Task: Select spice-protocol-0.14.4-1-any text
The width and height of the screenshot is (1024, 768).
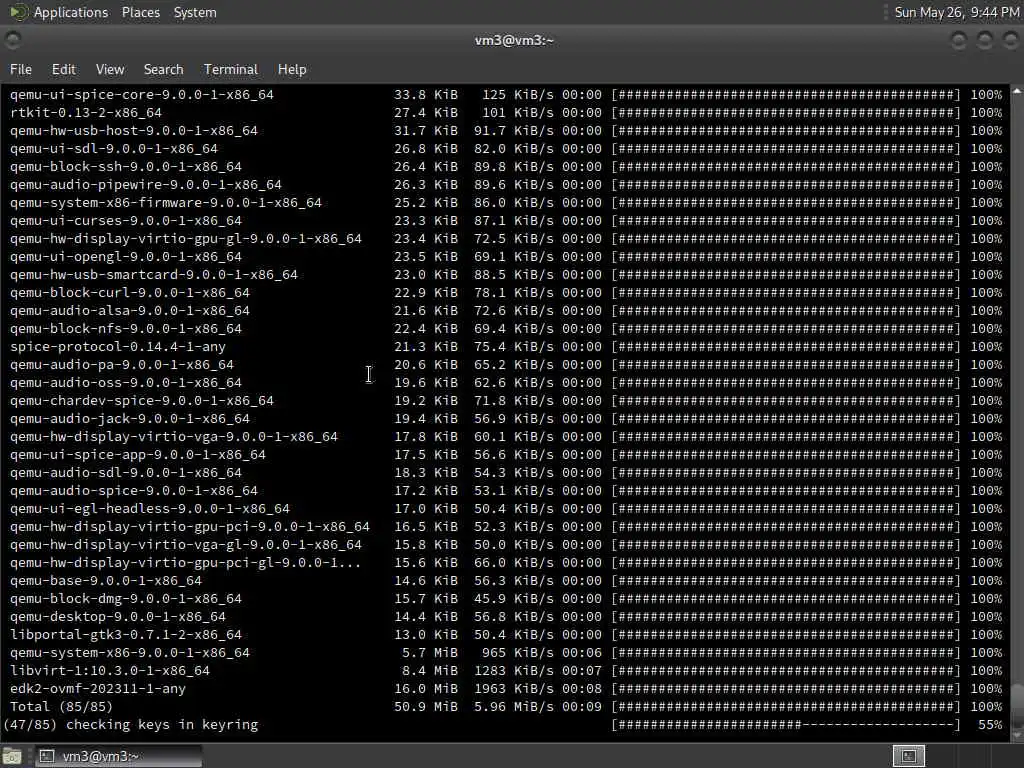Action: 118,347
